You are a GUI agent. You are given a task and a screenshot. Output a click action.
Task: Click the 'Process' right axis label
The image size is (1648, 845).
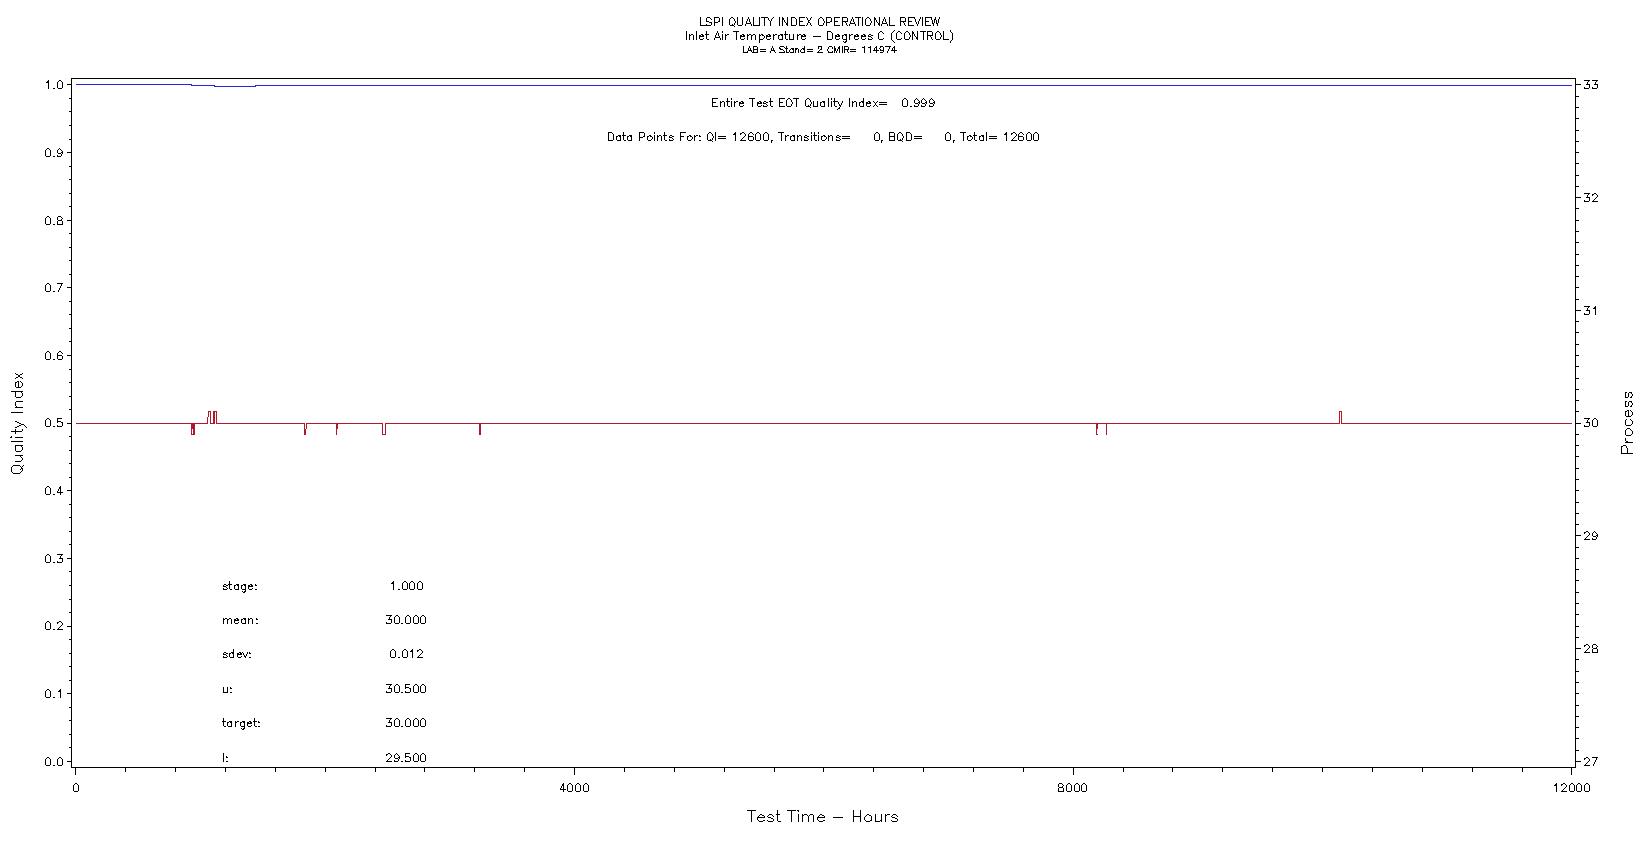point(1627,423)
